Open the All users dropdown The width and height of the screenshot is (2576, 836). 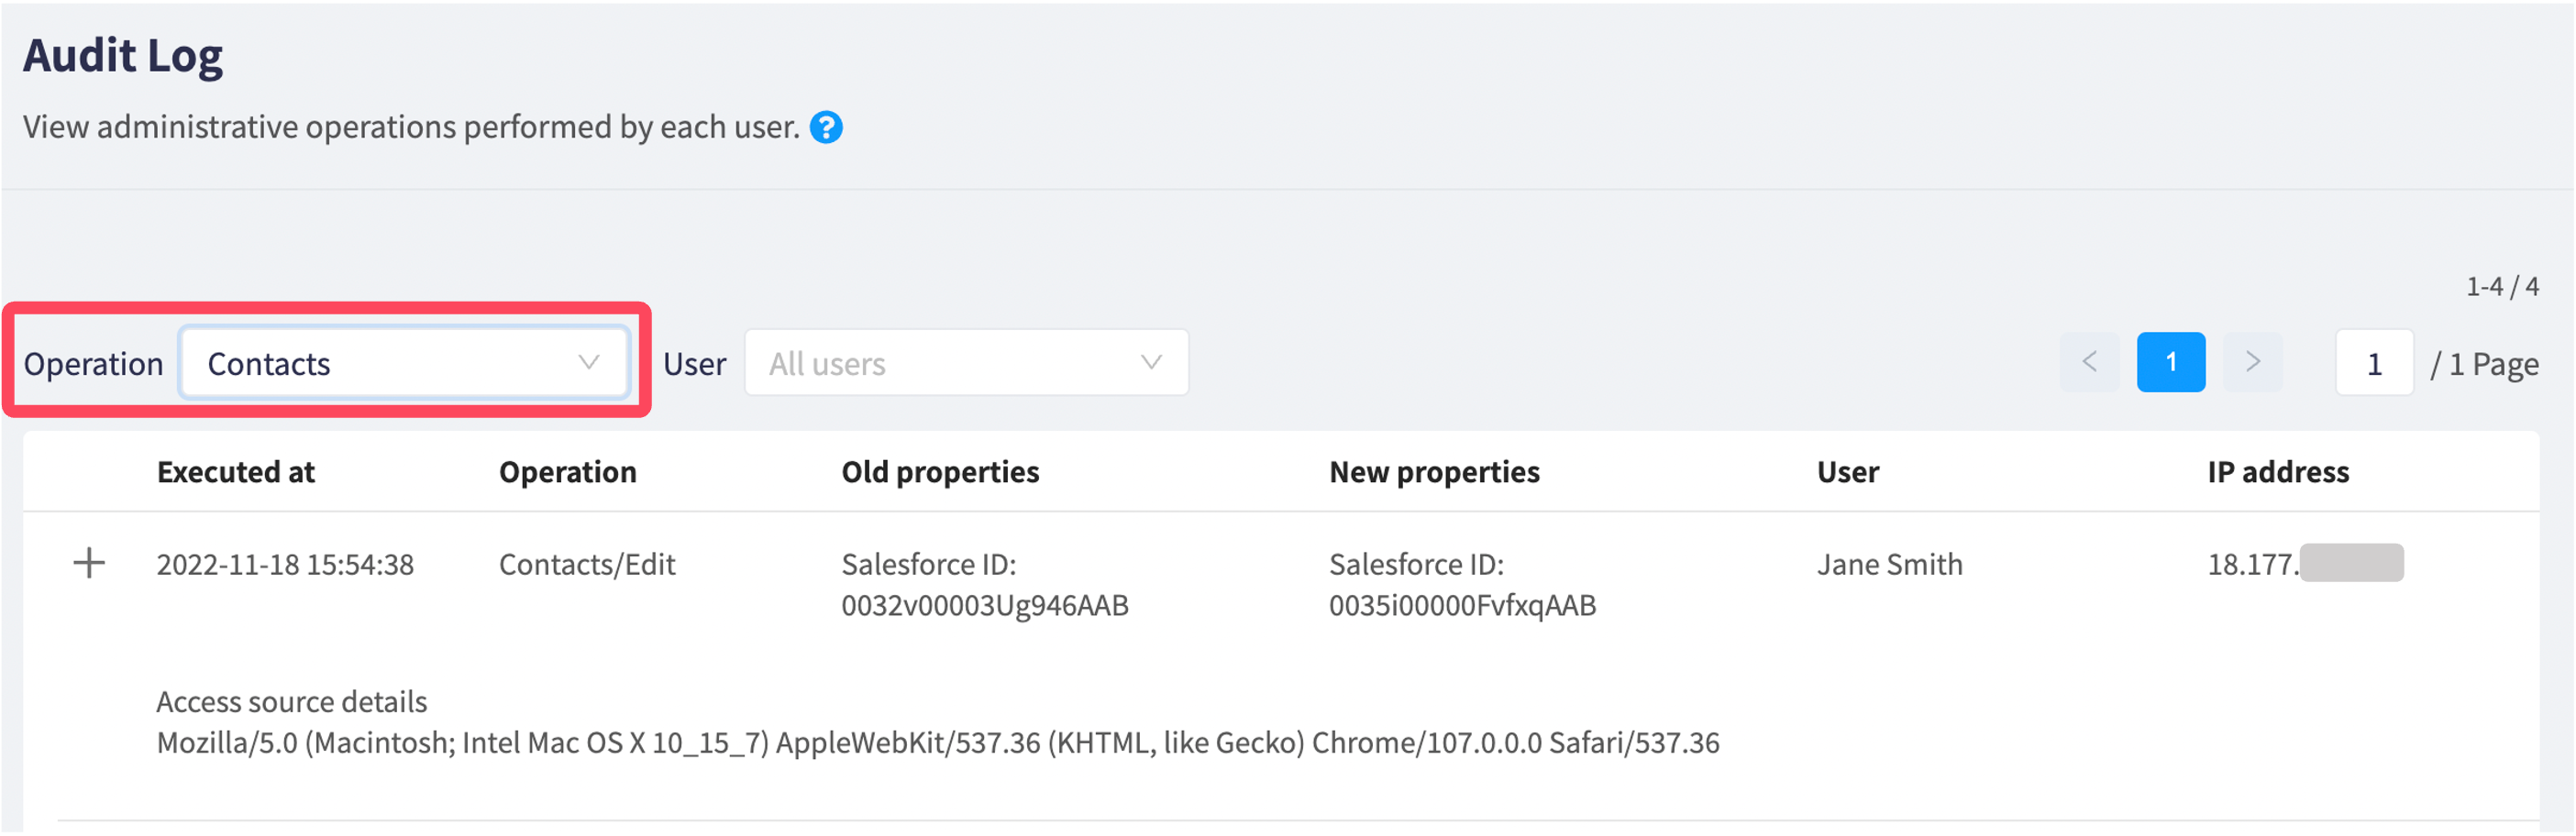[966, 363]
